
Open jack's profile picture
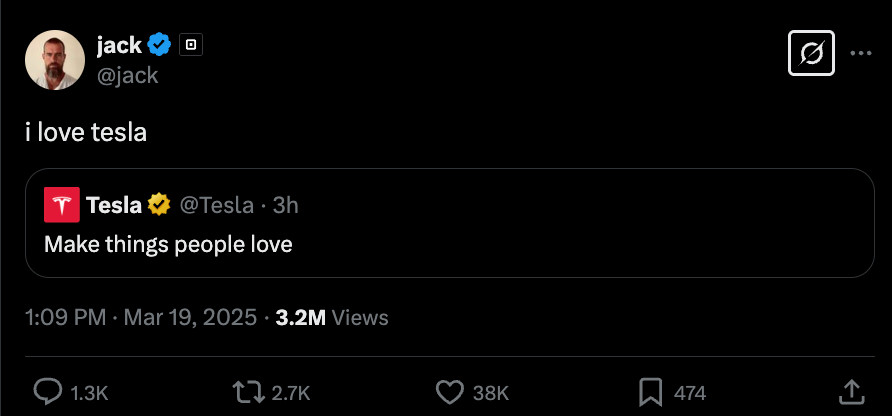pos(55,60)
